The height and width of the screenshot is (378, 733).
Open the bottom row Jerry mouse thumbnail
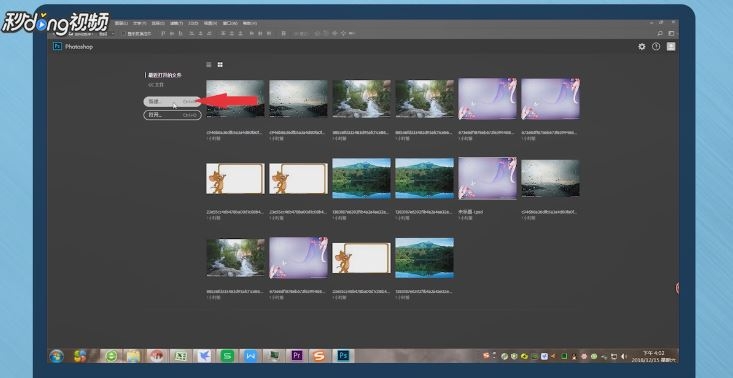click(x=361, y=258)
